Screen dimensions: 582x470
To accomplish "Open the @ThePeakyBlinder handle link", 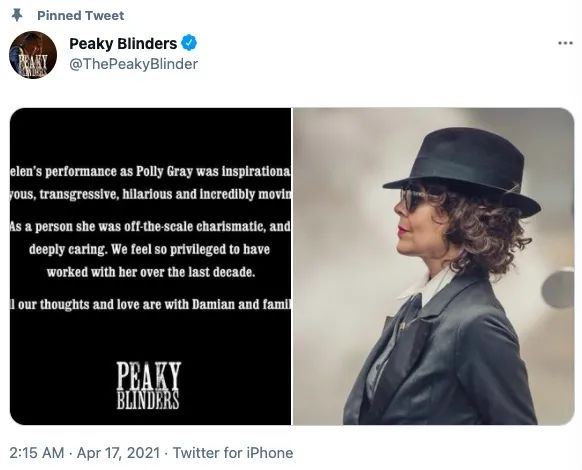I will tap(134, 64).
